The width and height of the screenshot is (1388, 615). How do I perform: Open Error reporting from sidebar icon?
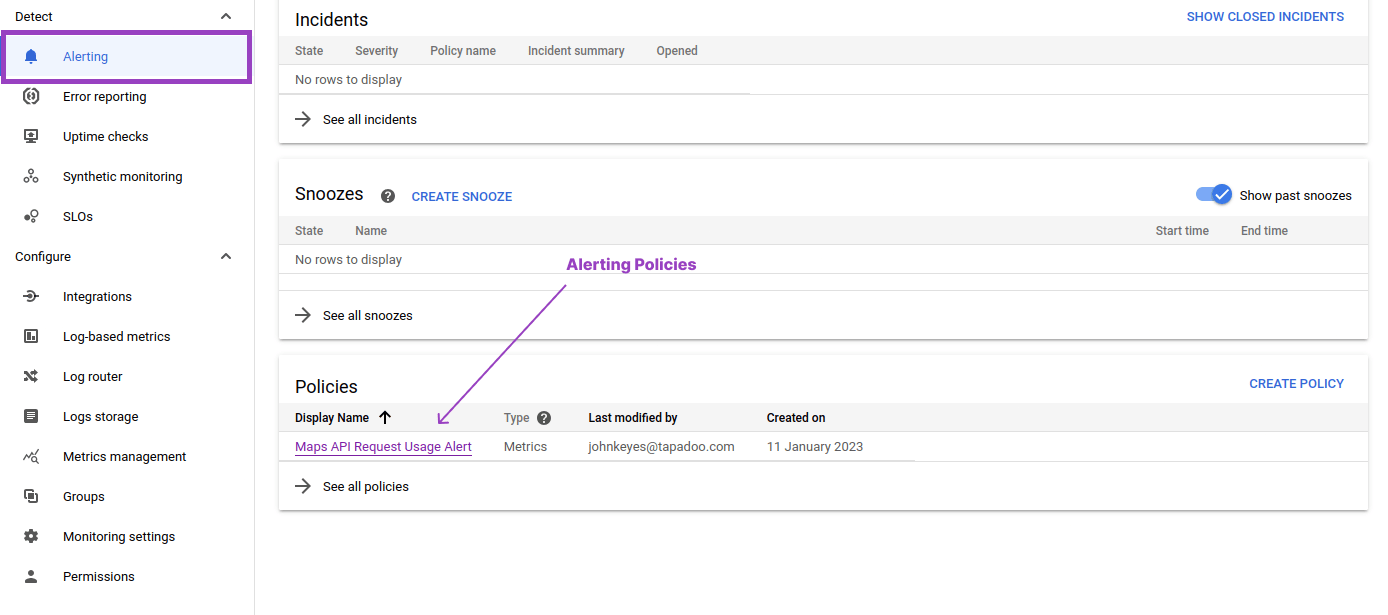click(31, 97)
